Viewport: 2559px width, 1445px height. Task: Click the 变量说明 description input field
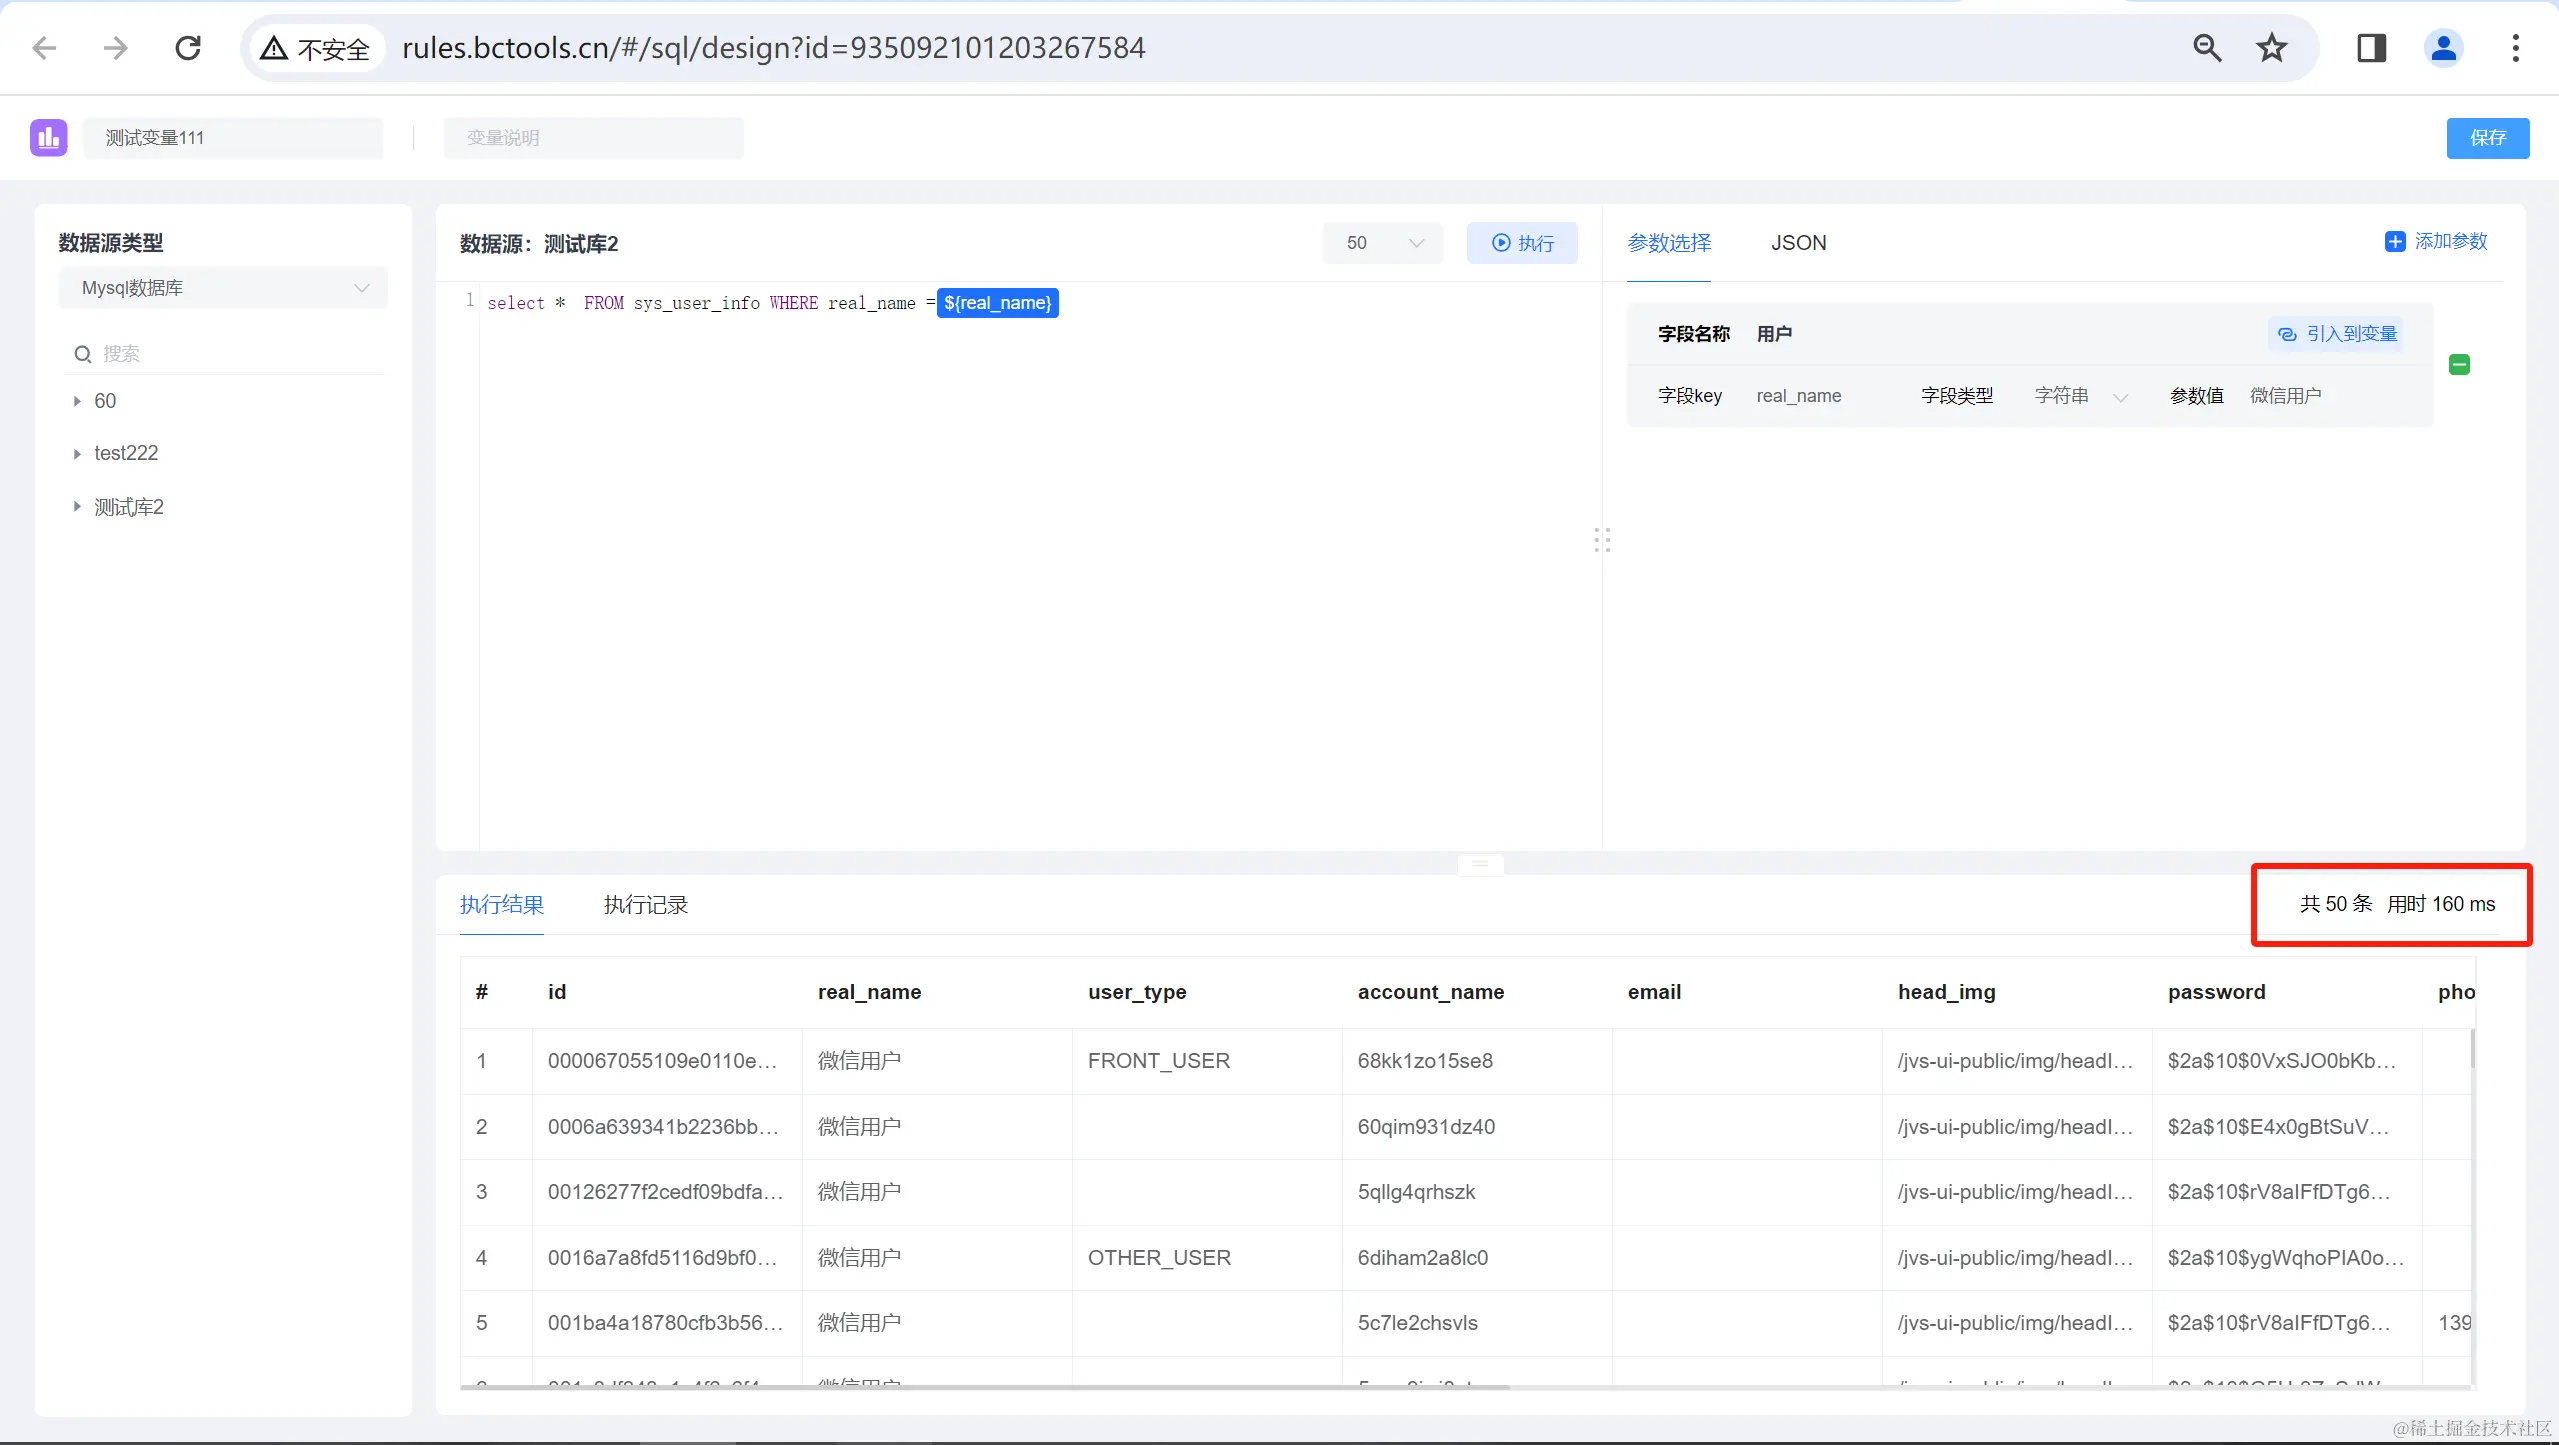593,138
